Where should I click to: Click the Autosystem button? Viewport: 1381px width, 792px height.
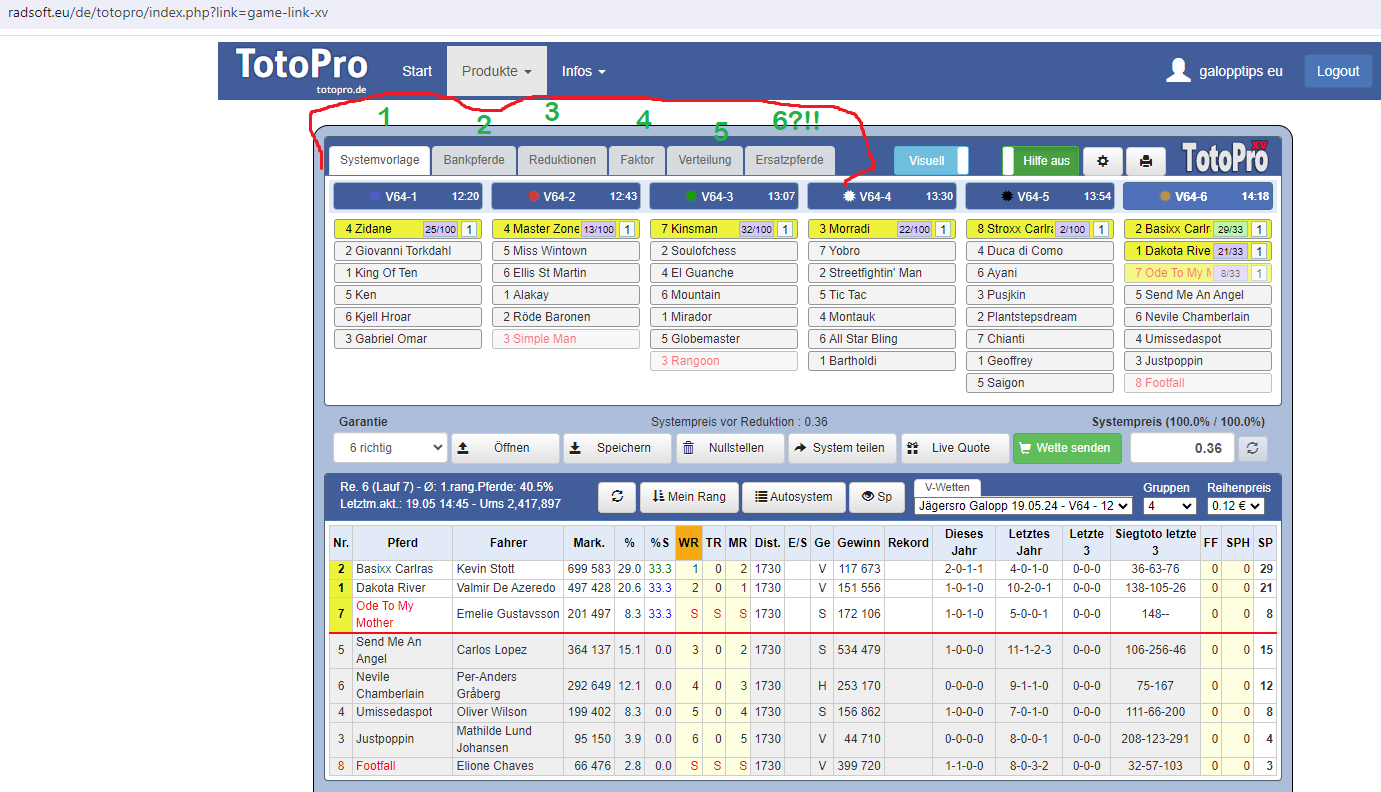tap(794, 496)
